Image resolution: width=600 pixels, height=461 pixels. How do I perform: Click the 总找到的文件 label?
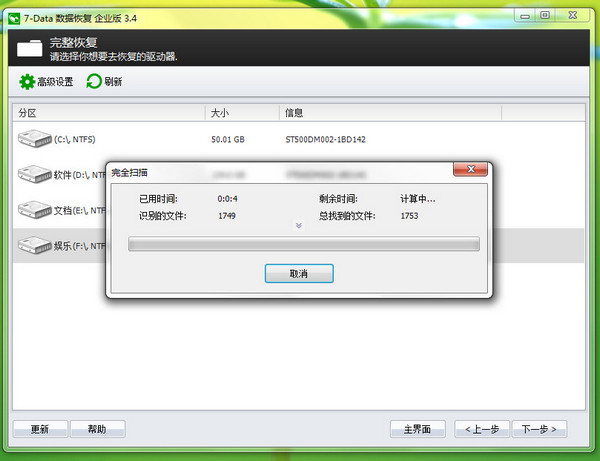pos(347,216)
